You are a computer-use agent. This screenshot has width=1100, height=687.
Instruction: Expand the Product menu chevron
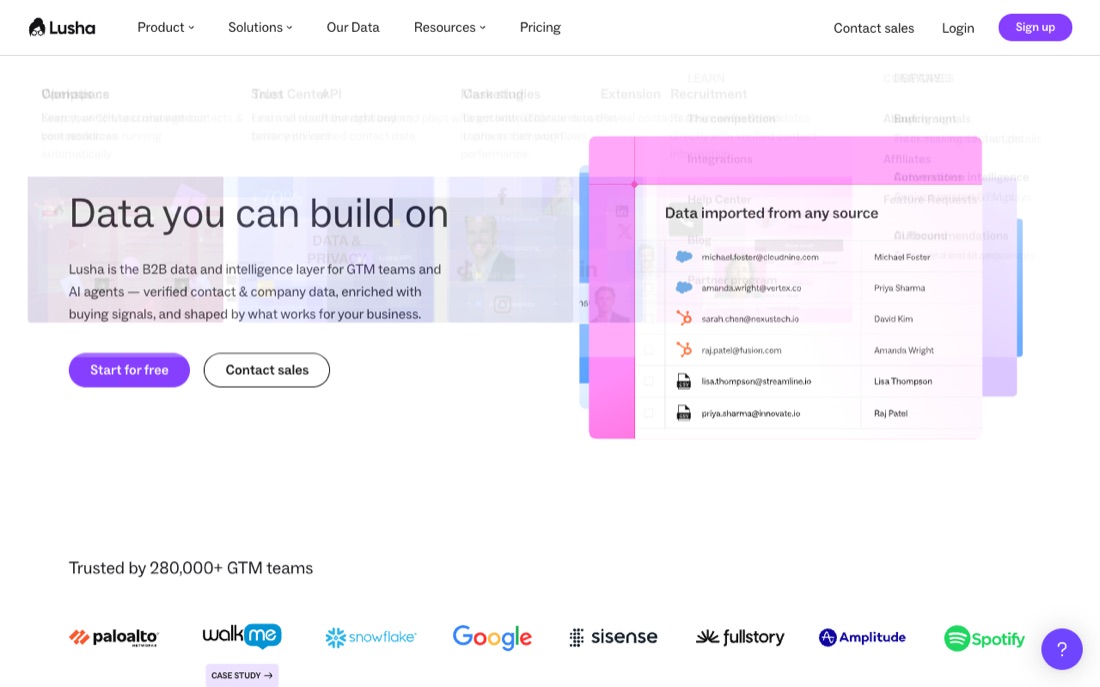pos(191,28)
